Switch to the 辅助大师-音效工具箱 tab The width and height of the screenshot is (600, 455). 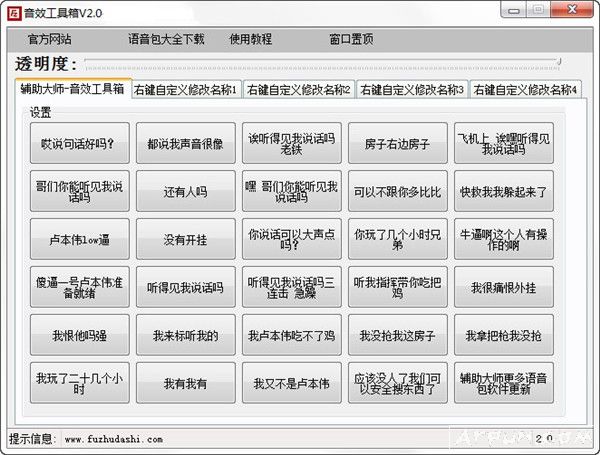pos(73,89)
